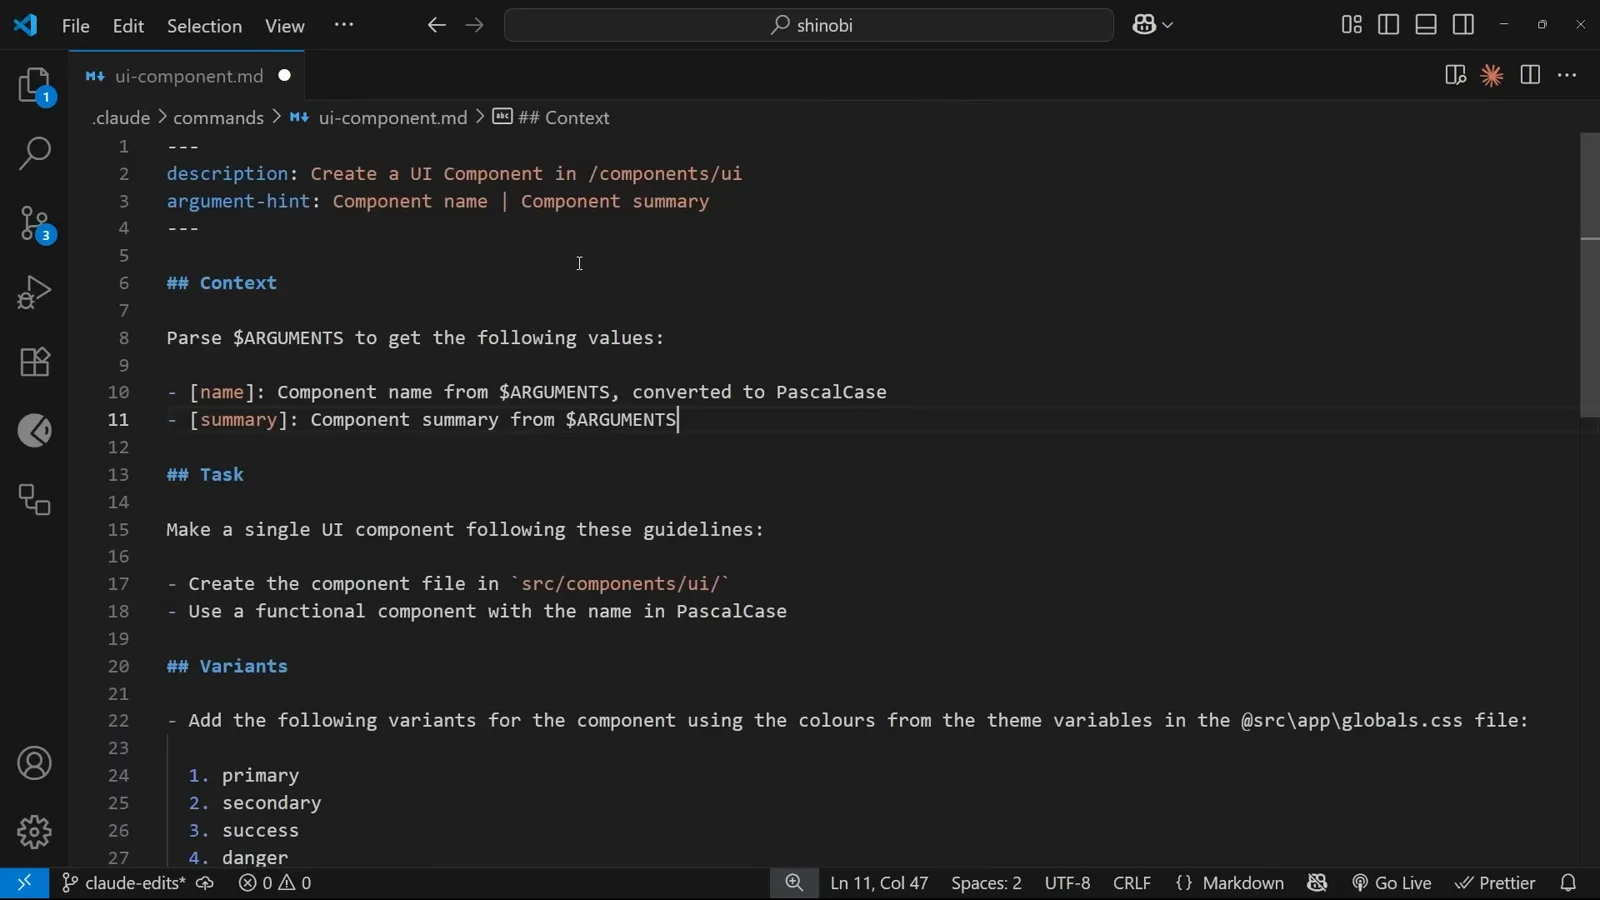Click the editor vertical scrollbar thumb
1600x900 pixels.
1590,275
